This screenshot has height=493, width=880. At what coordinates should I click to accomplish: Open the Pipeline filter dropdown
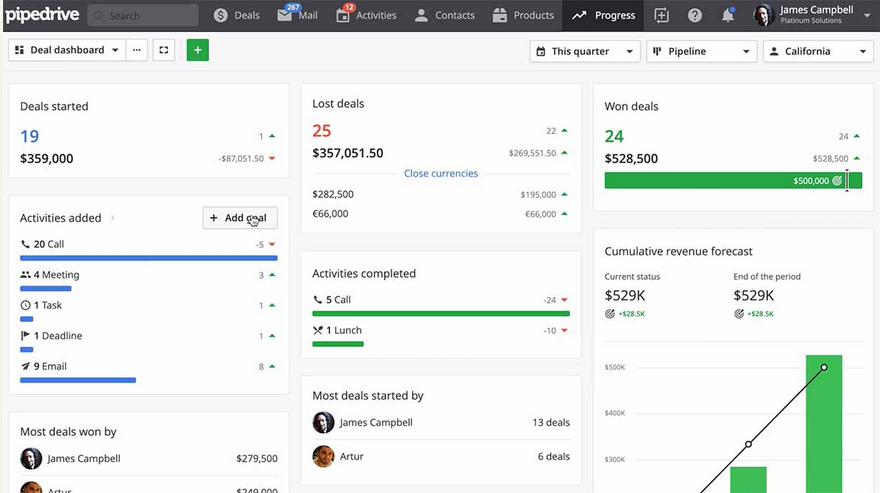point(701,51)
